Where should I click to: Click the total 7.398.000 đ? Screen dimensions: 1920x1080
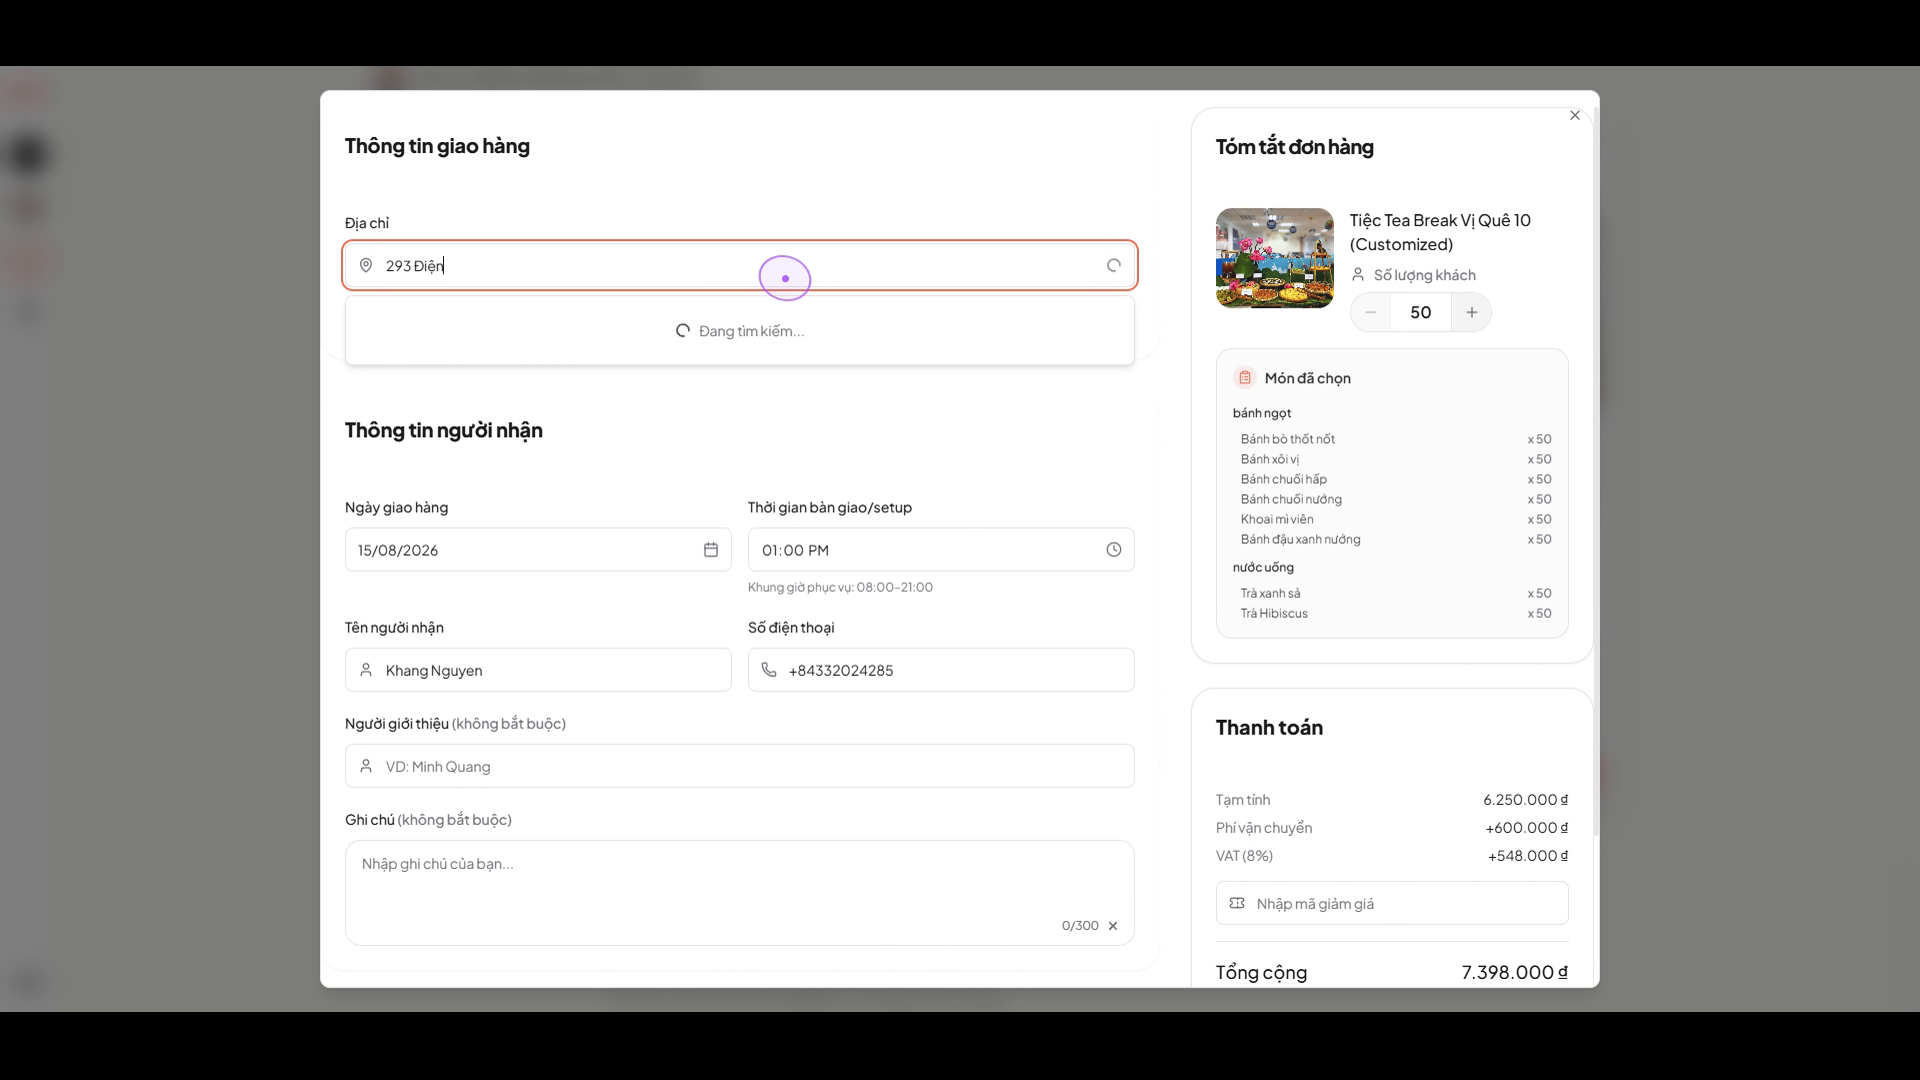click(x=1515, y=972)
